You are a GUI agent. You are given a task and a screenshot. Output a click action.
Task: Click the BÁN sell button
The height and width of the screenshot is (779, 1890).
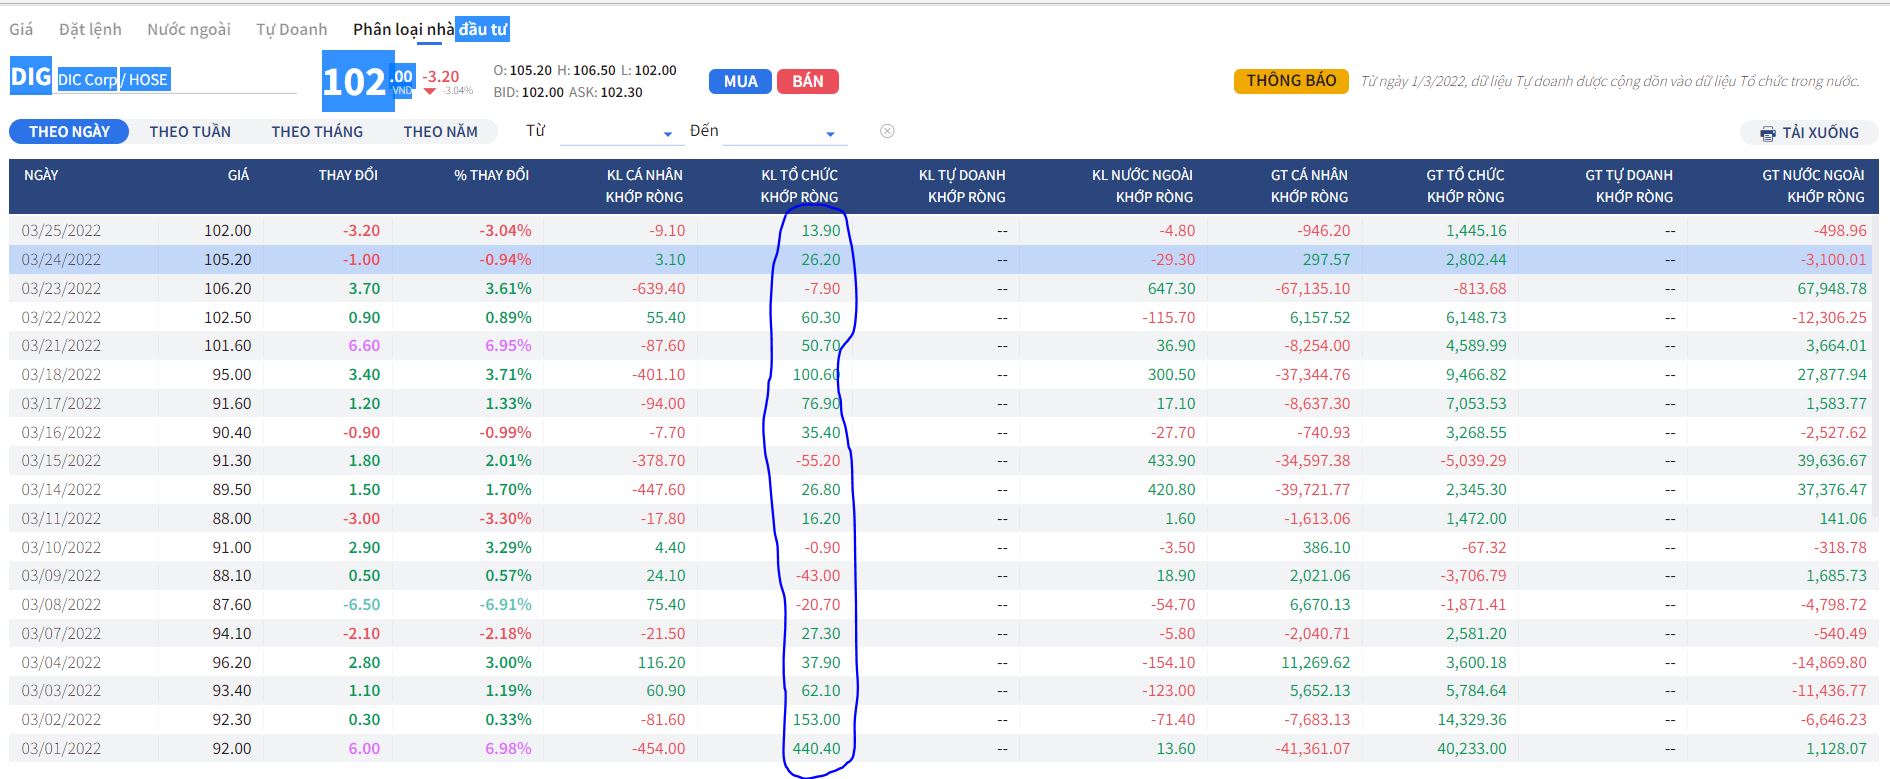(808, 81)
